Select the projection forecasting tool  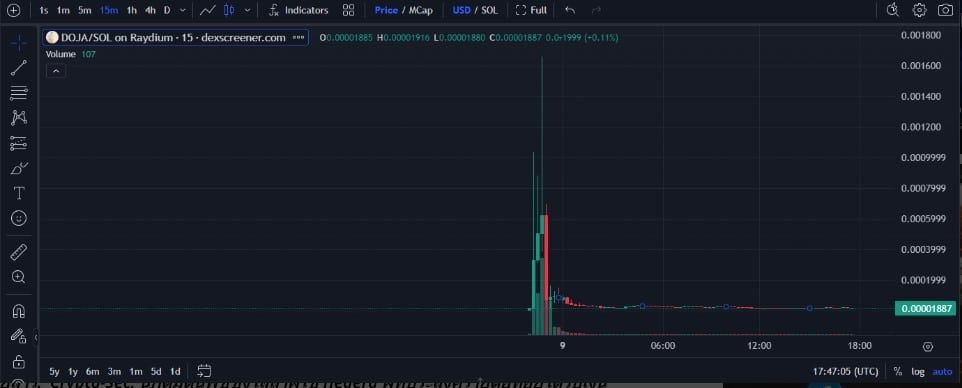tap(19, 143)
